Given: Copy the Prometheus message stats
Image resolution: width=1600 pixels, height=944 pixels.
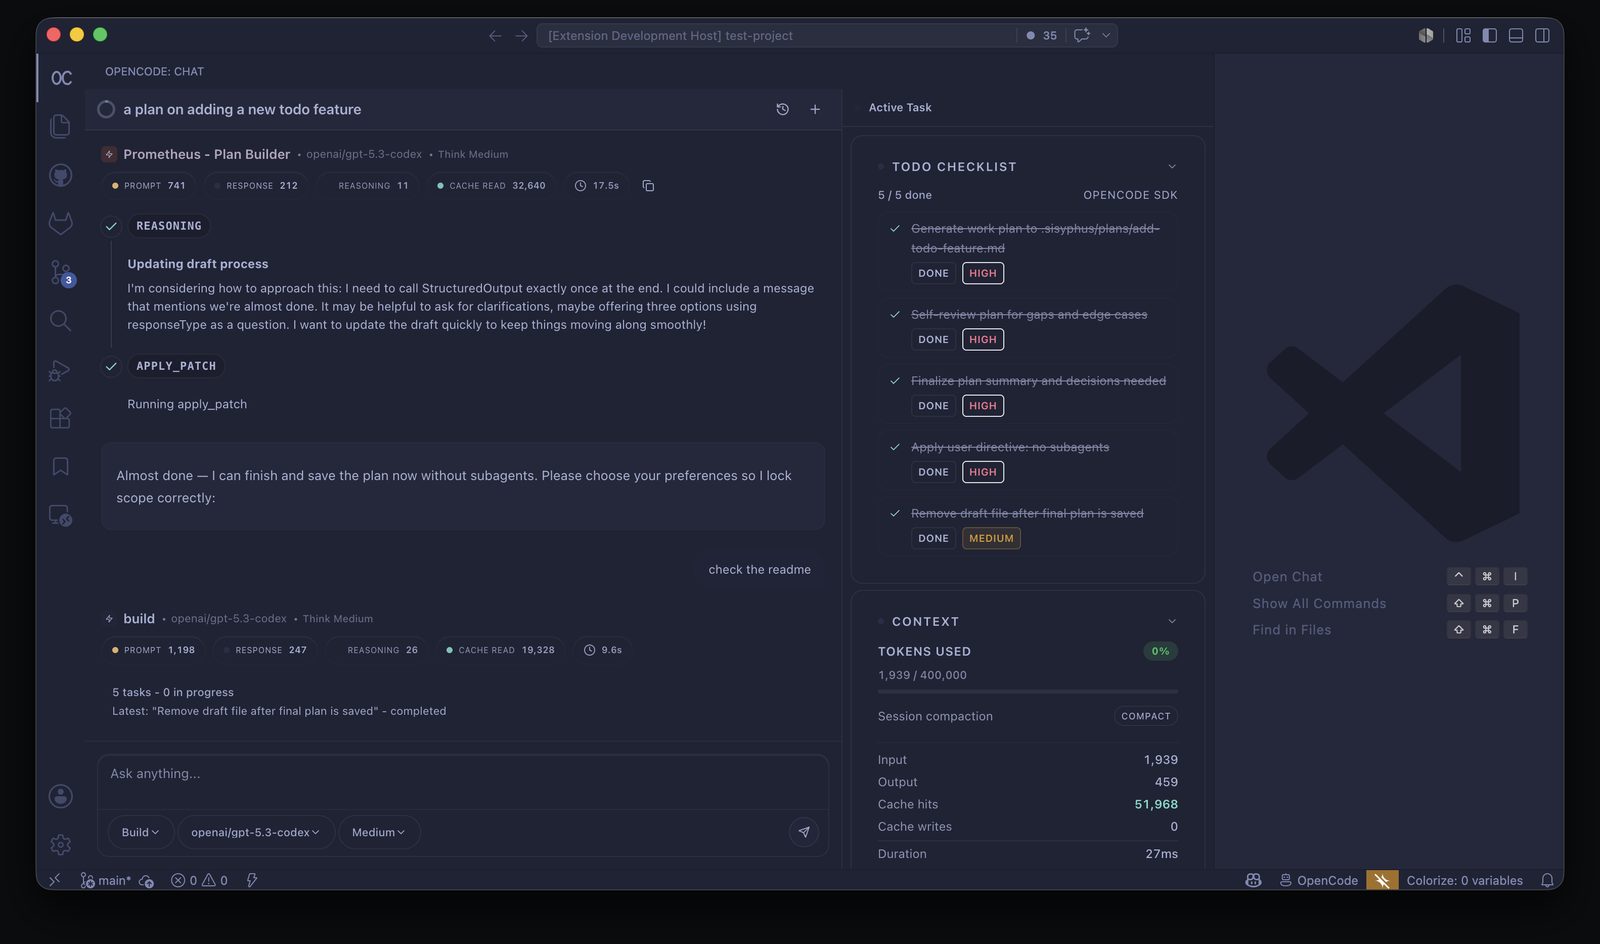Looking at the screenshot, I should point(648,186).
